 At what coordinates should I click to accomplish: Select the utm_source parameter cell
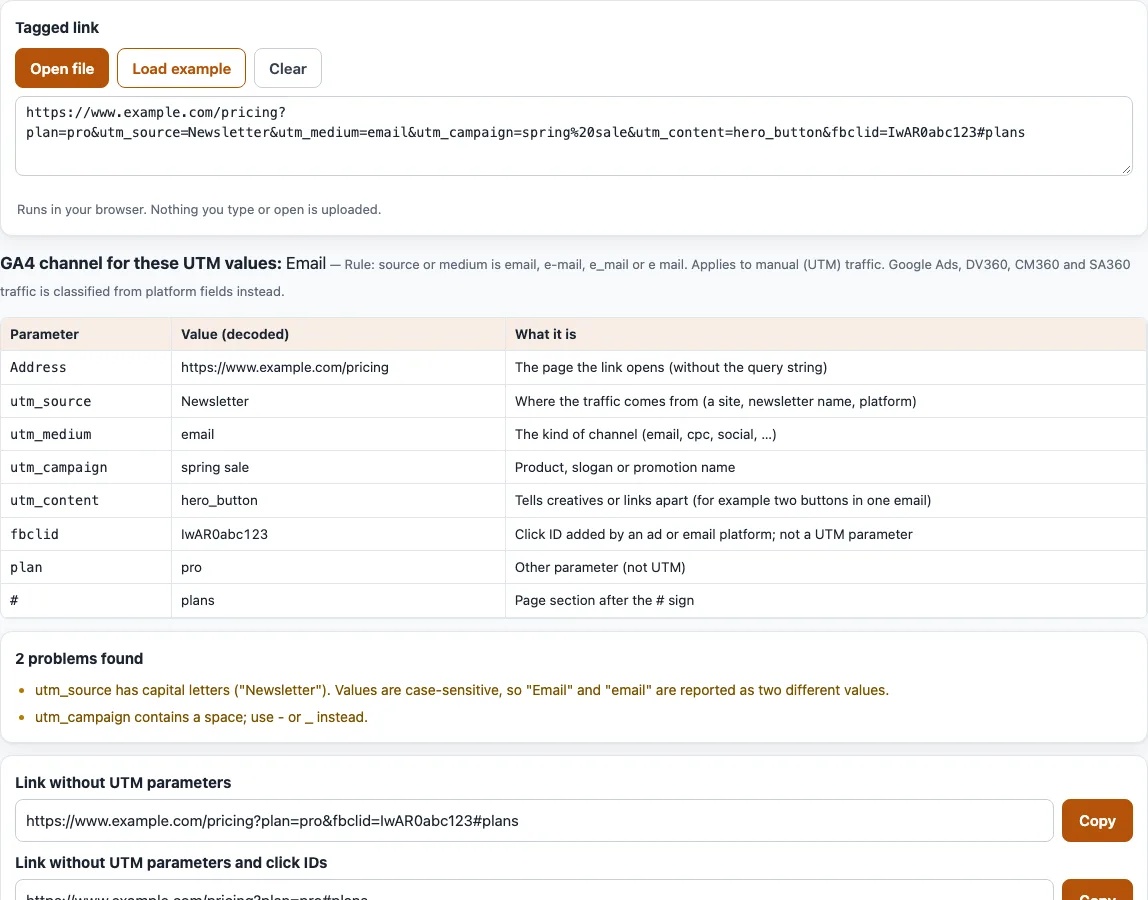[86, 401]
